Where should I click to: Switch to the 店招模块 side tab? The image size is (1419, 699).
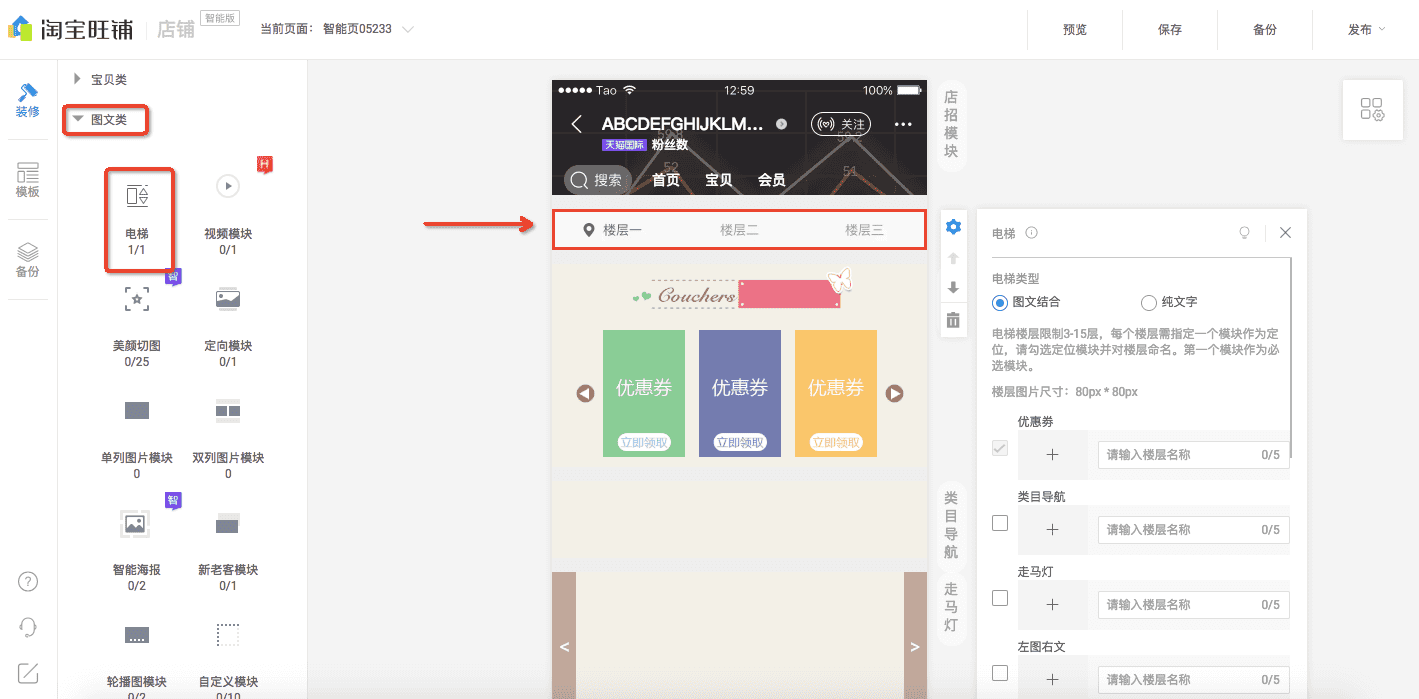tap(950, 124)
